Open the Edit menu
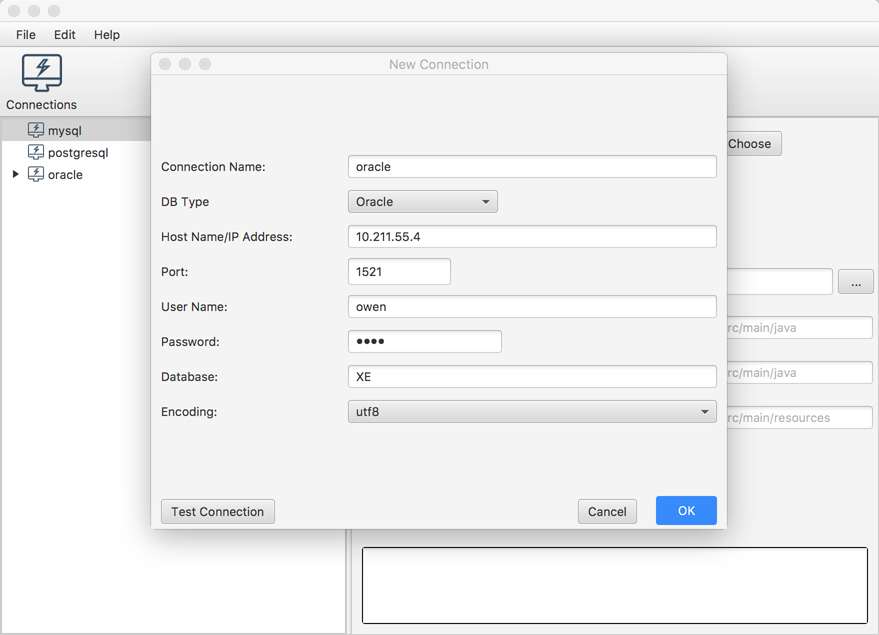Screen dimensions: 879x635 pos(64,35)
